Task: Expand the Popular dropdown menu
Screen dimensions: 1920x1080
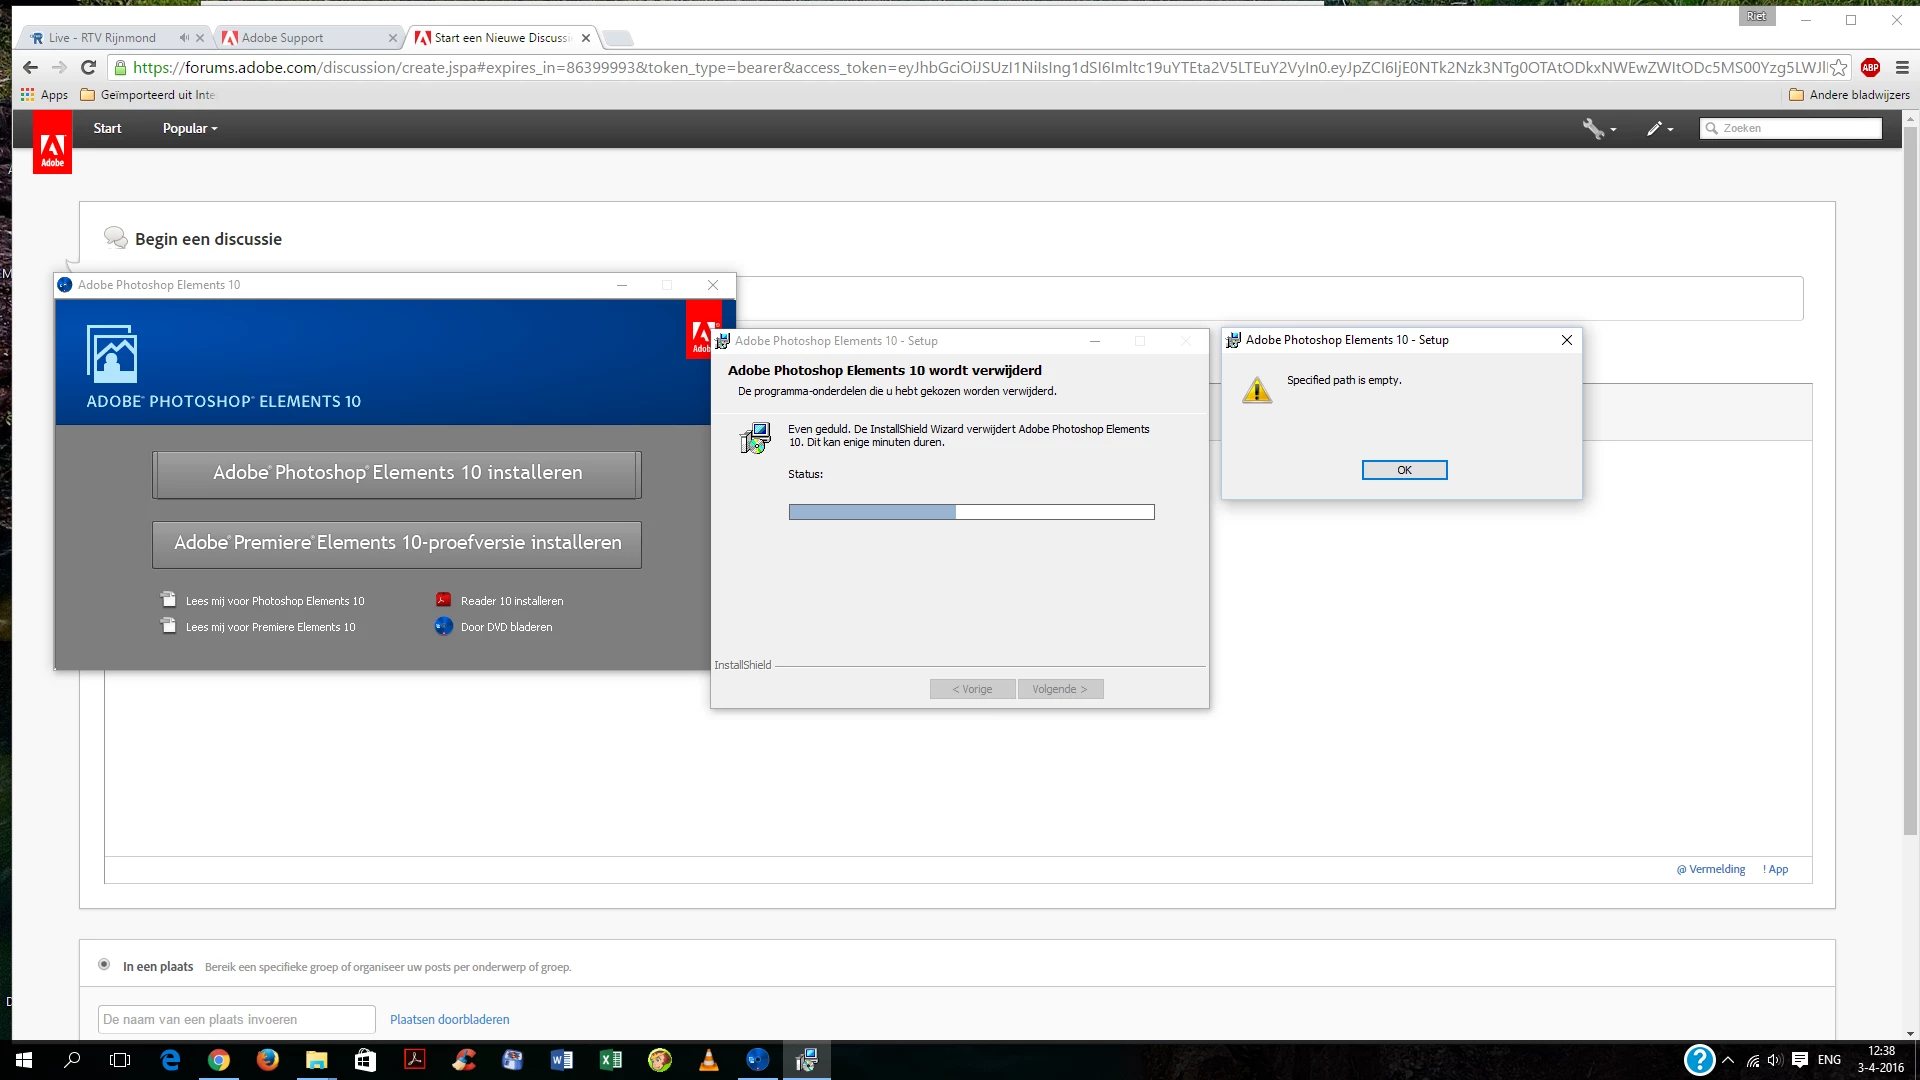Action: coord(189,128)
